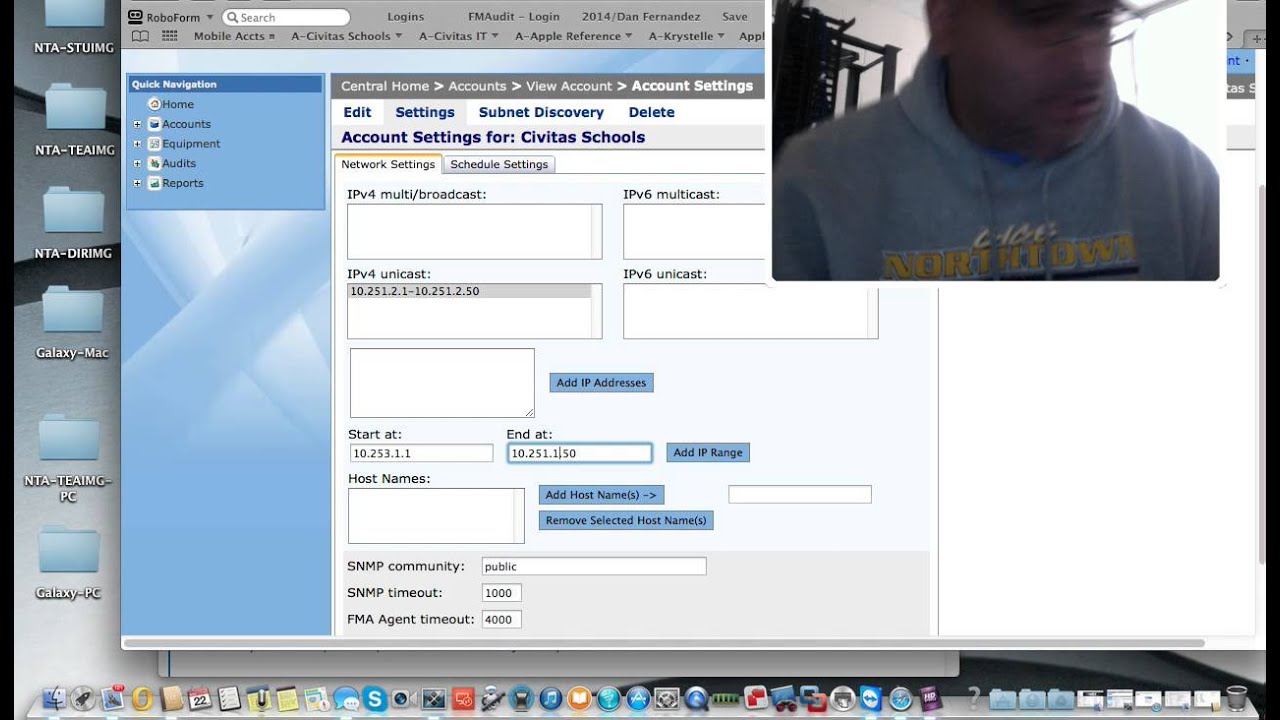
Task: Open the Settings account menu
Action: [x=425, y=112]
